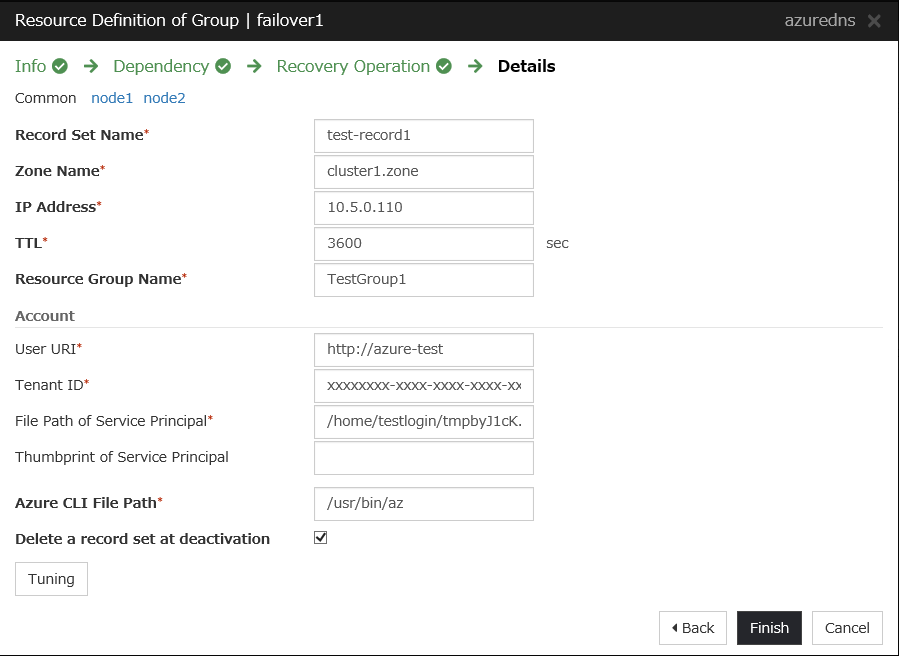
Task: Go to the Info wizard step
Action: (x=31, y=67)
